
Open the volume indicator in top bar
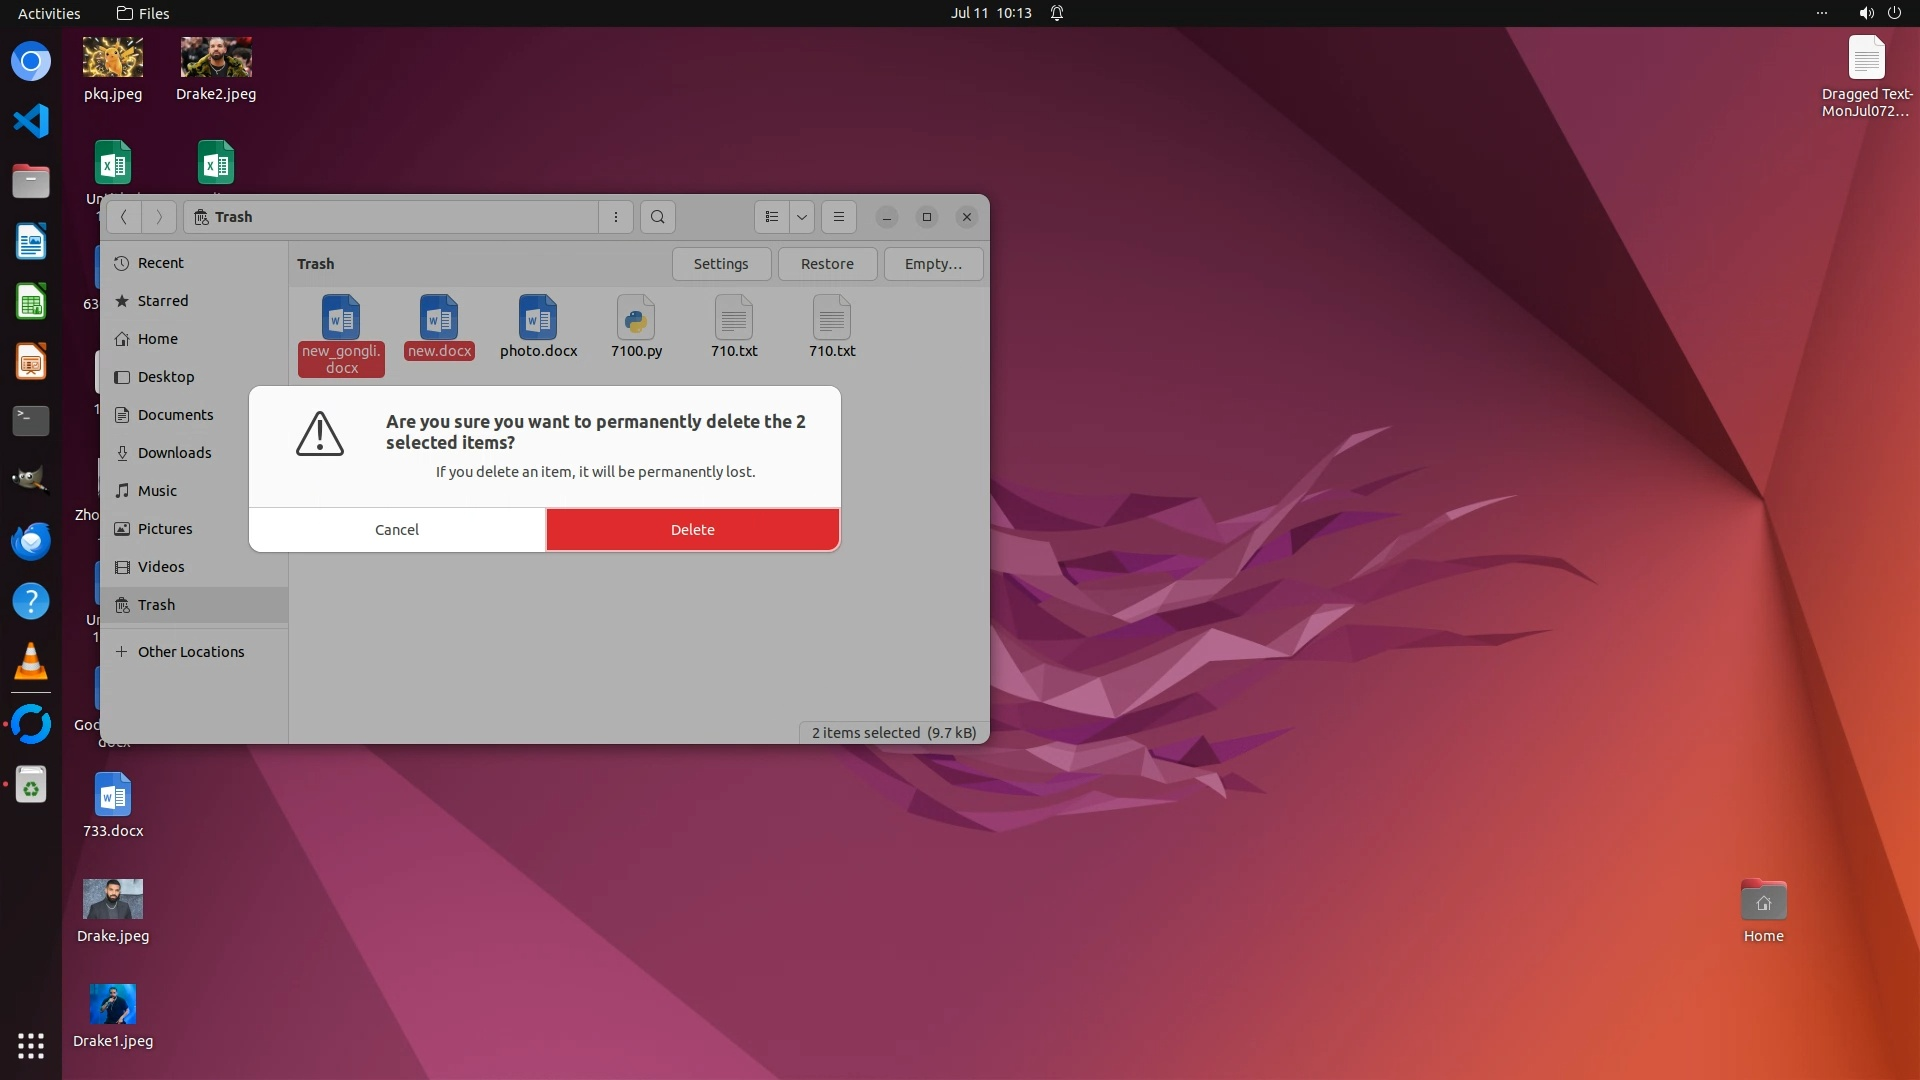[x=1866, y=13]
